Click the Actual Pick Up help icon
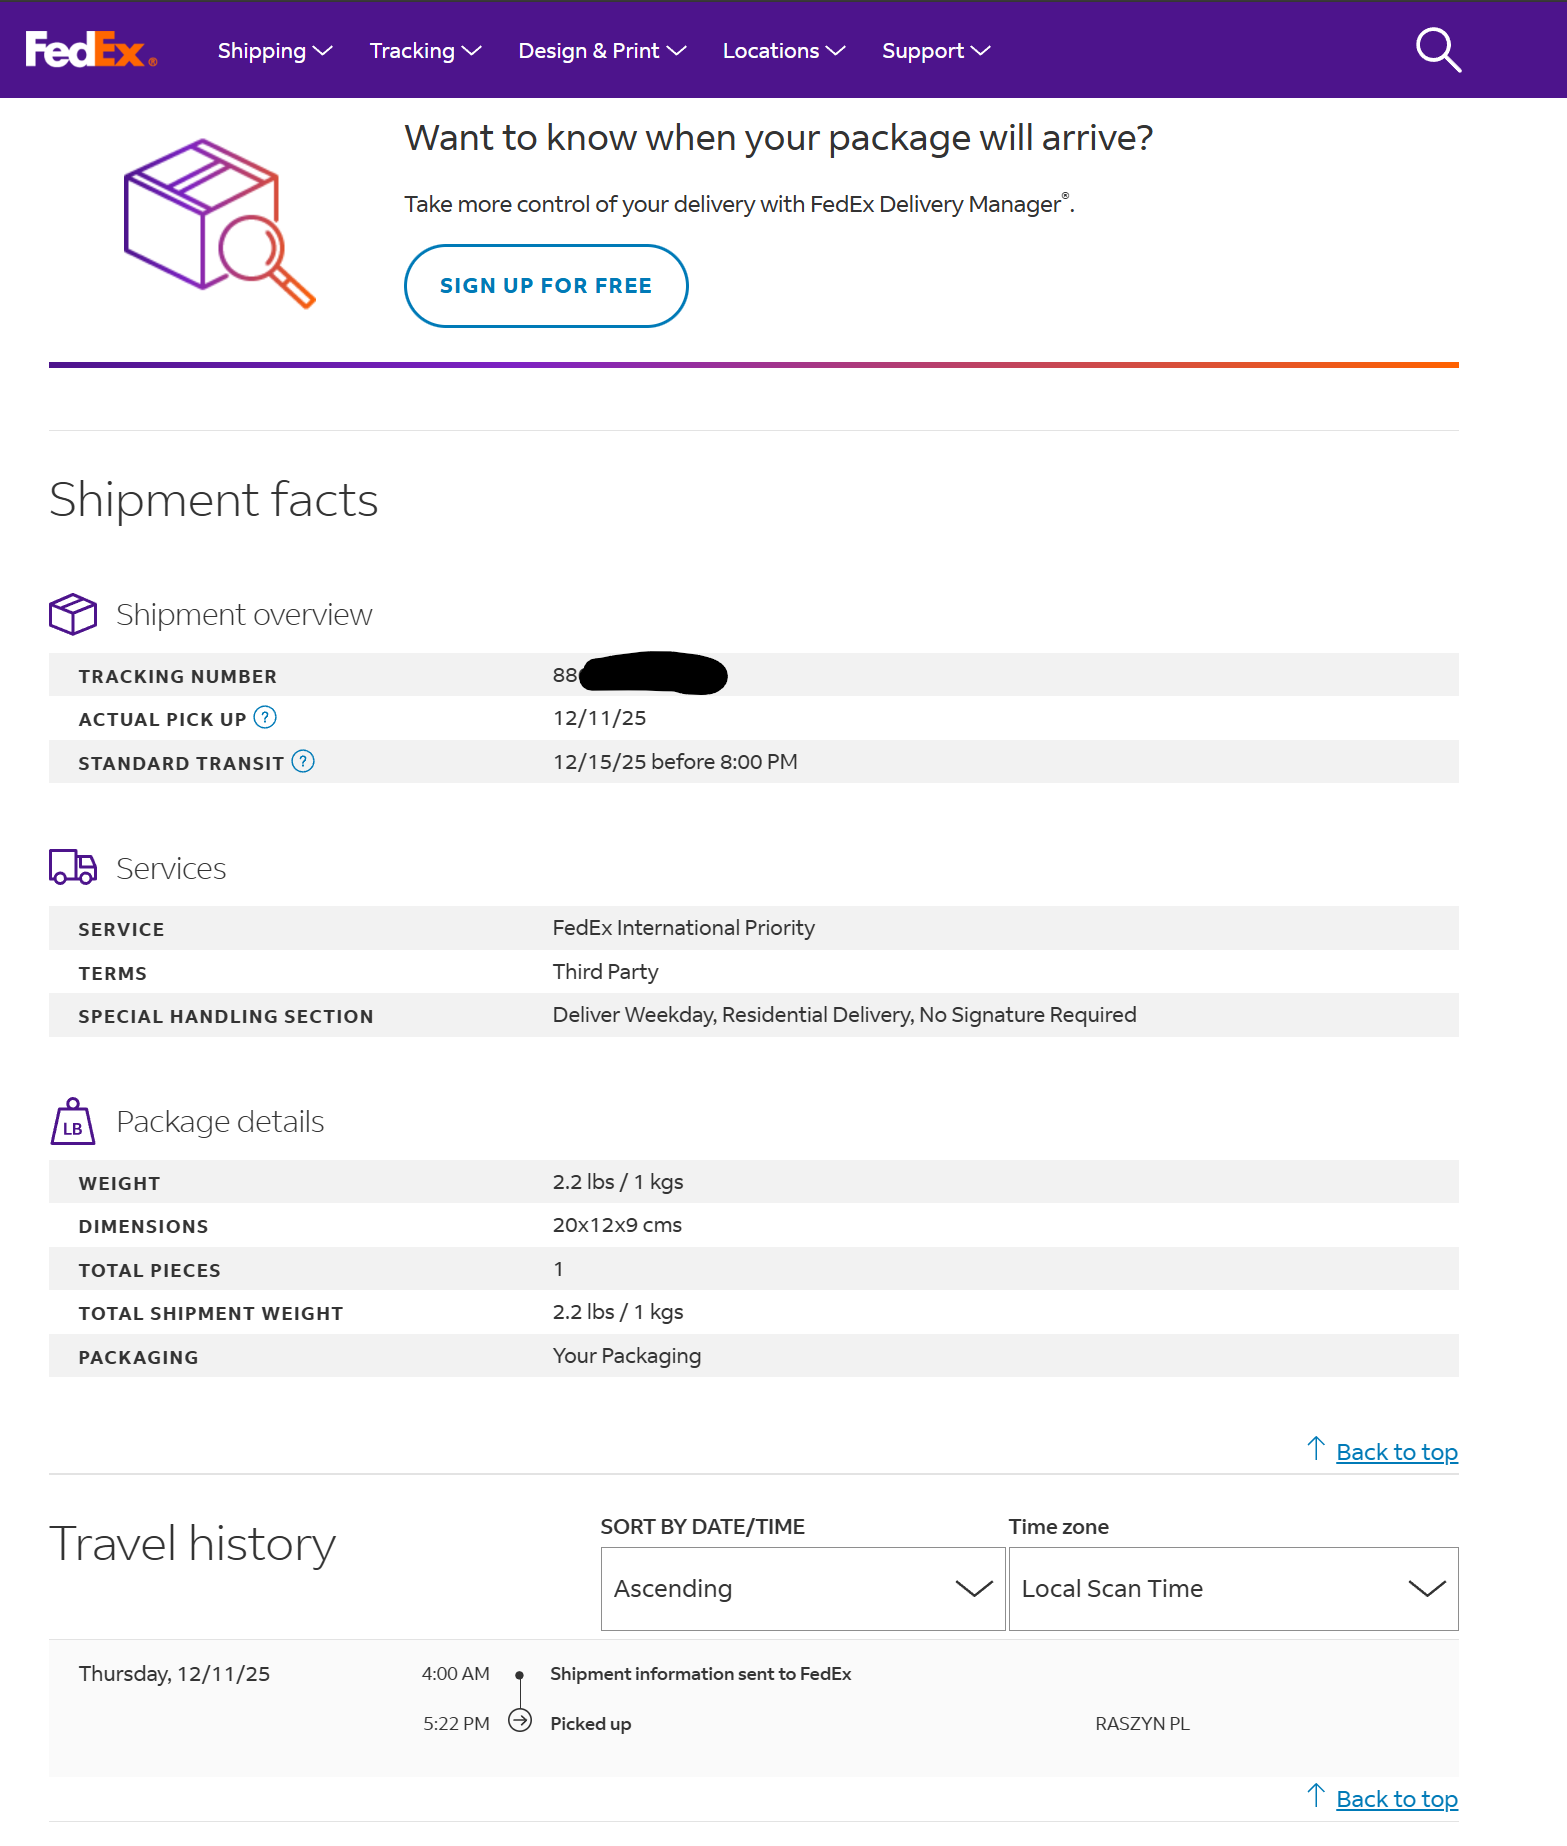Screen dimensions: 1567x1846 point(265,718)
